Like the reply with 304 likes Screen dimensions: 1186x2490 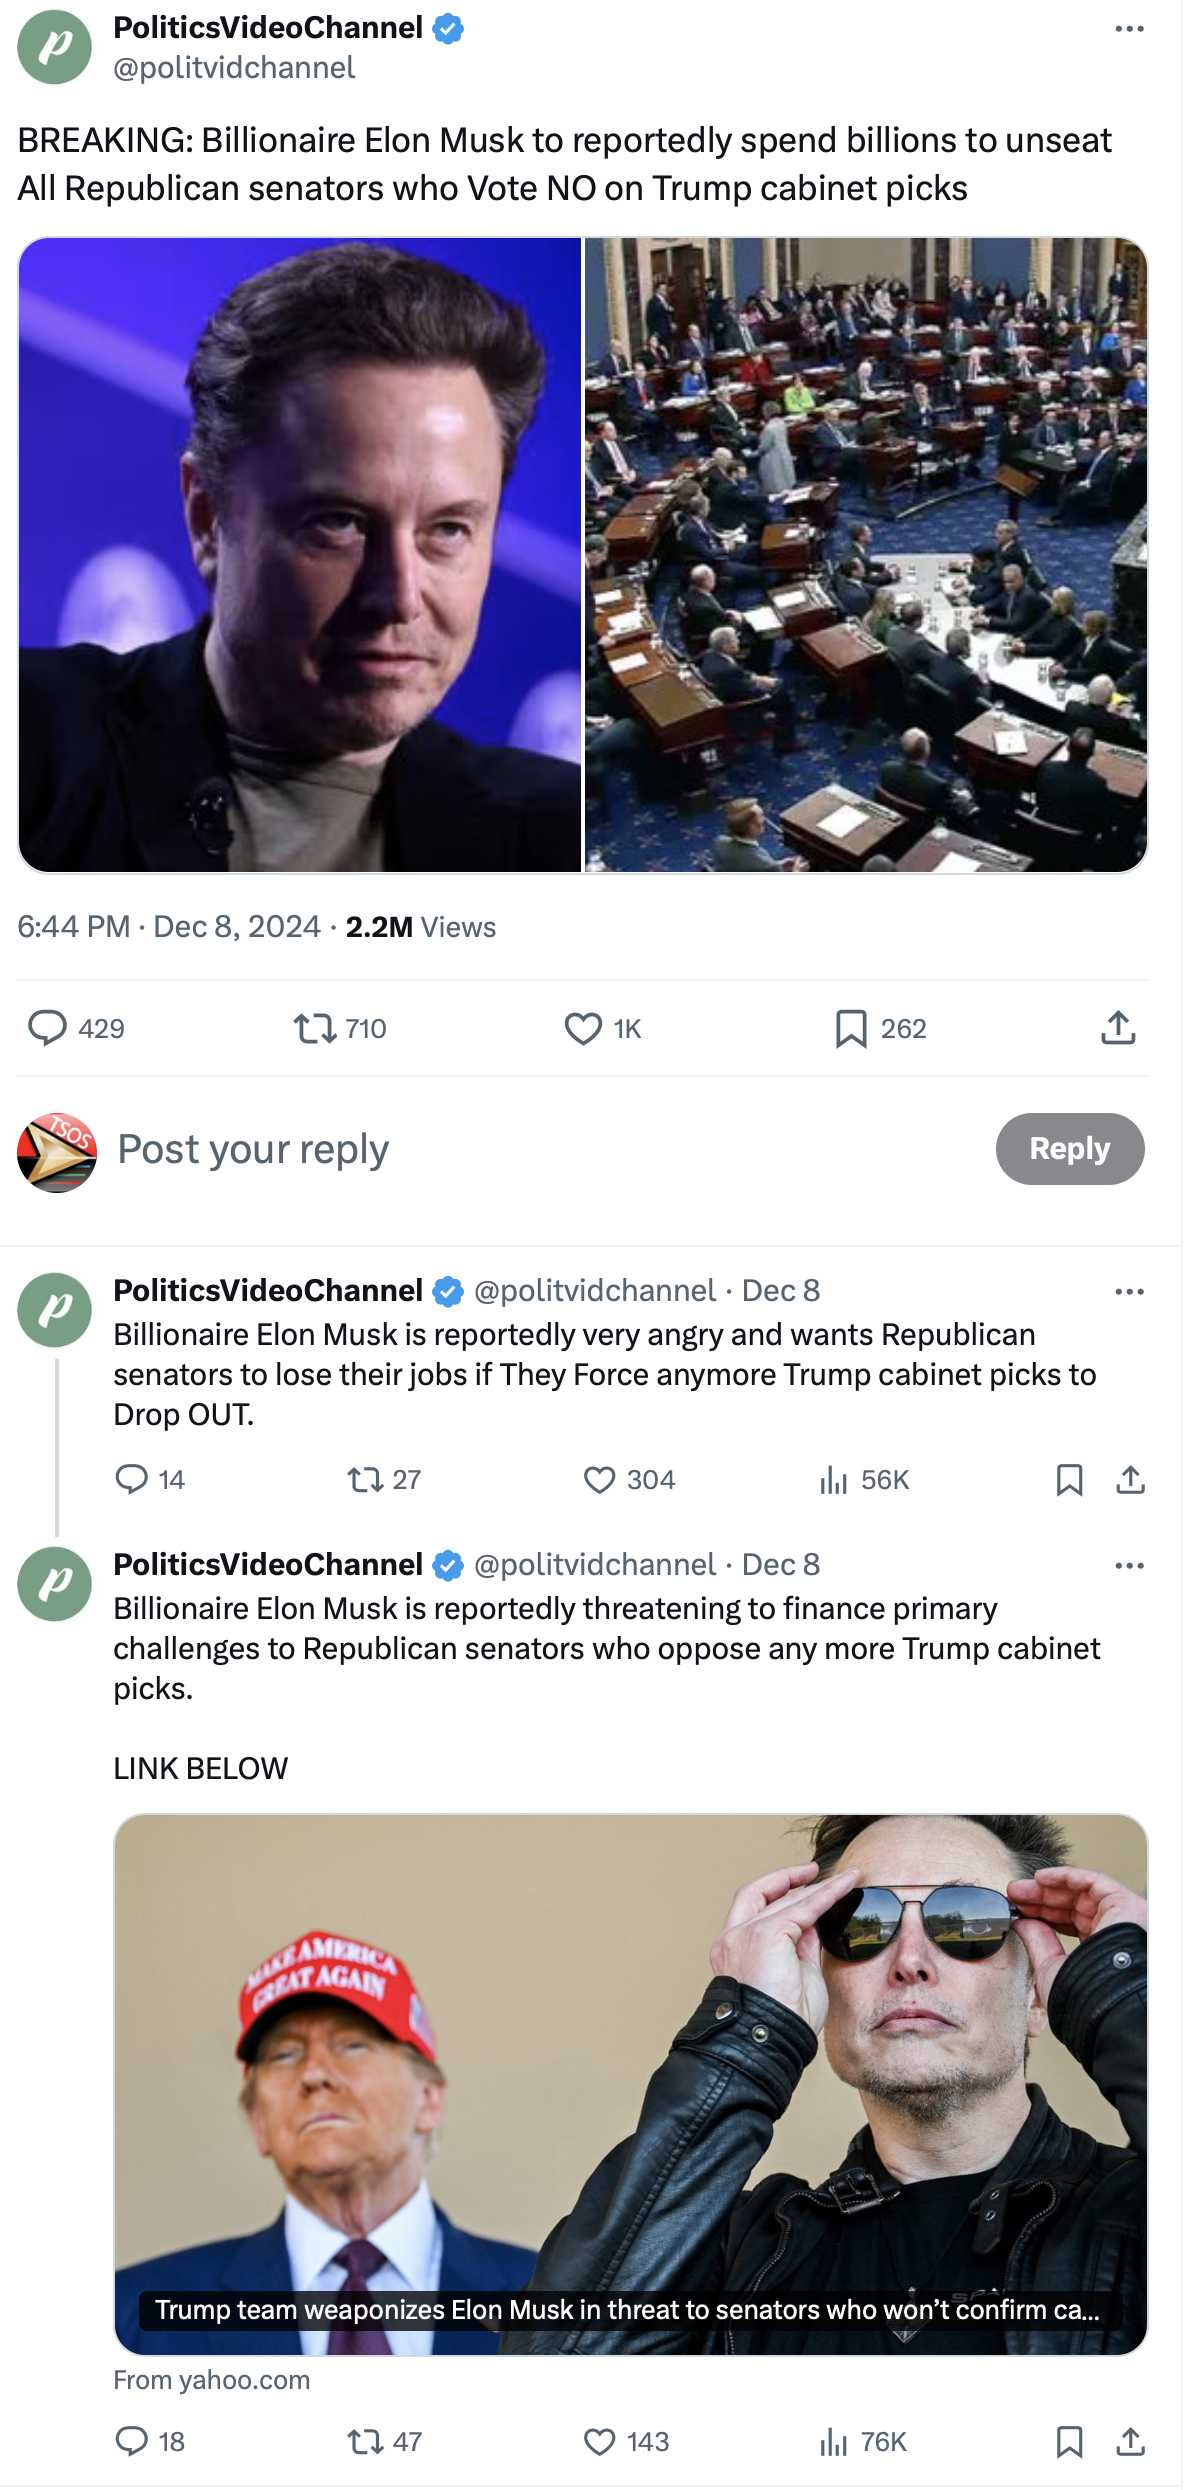pos(599,1480)
